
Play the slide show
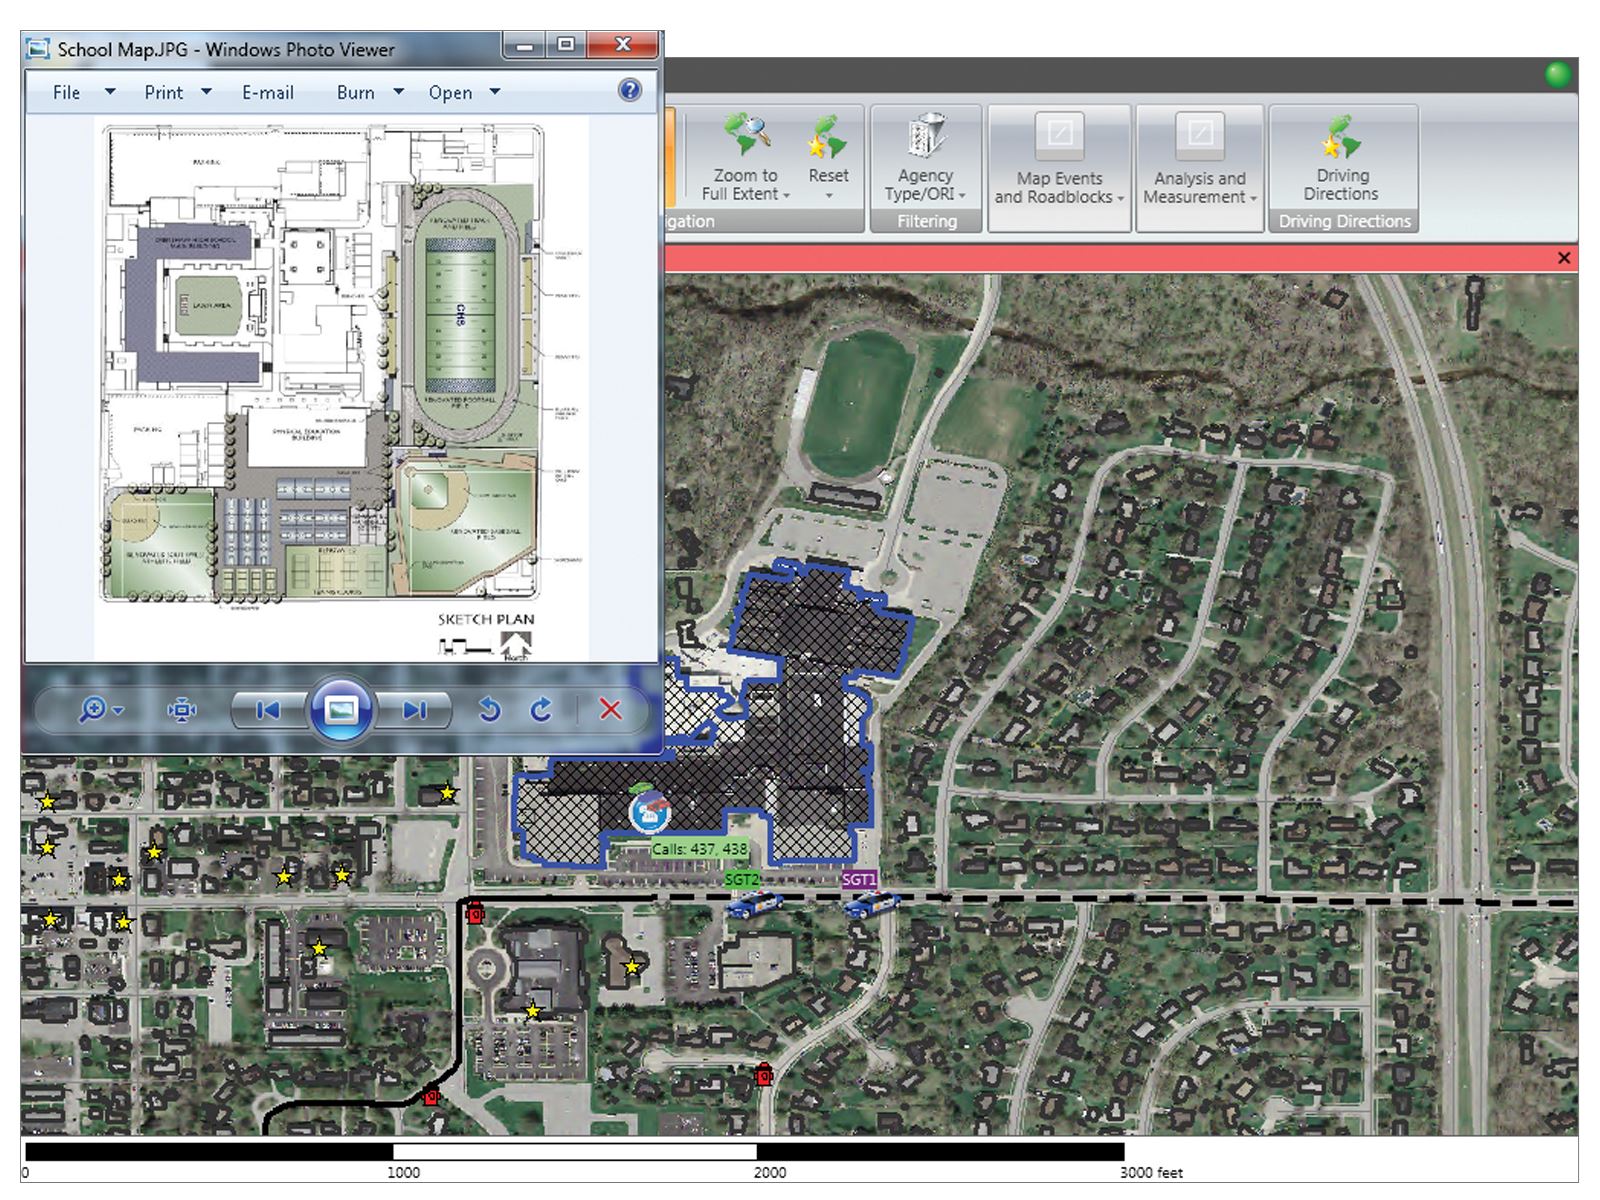pos(341,710)
